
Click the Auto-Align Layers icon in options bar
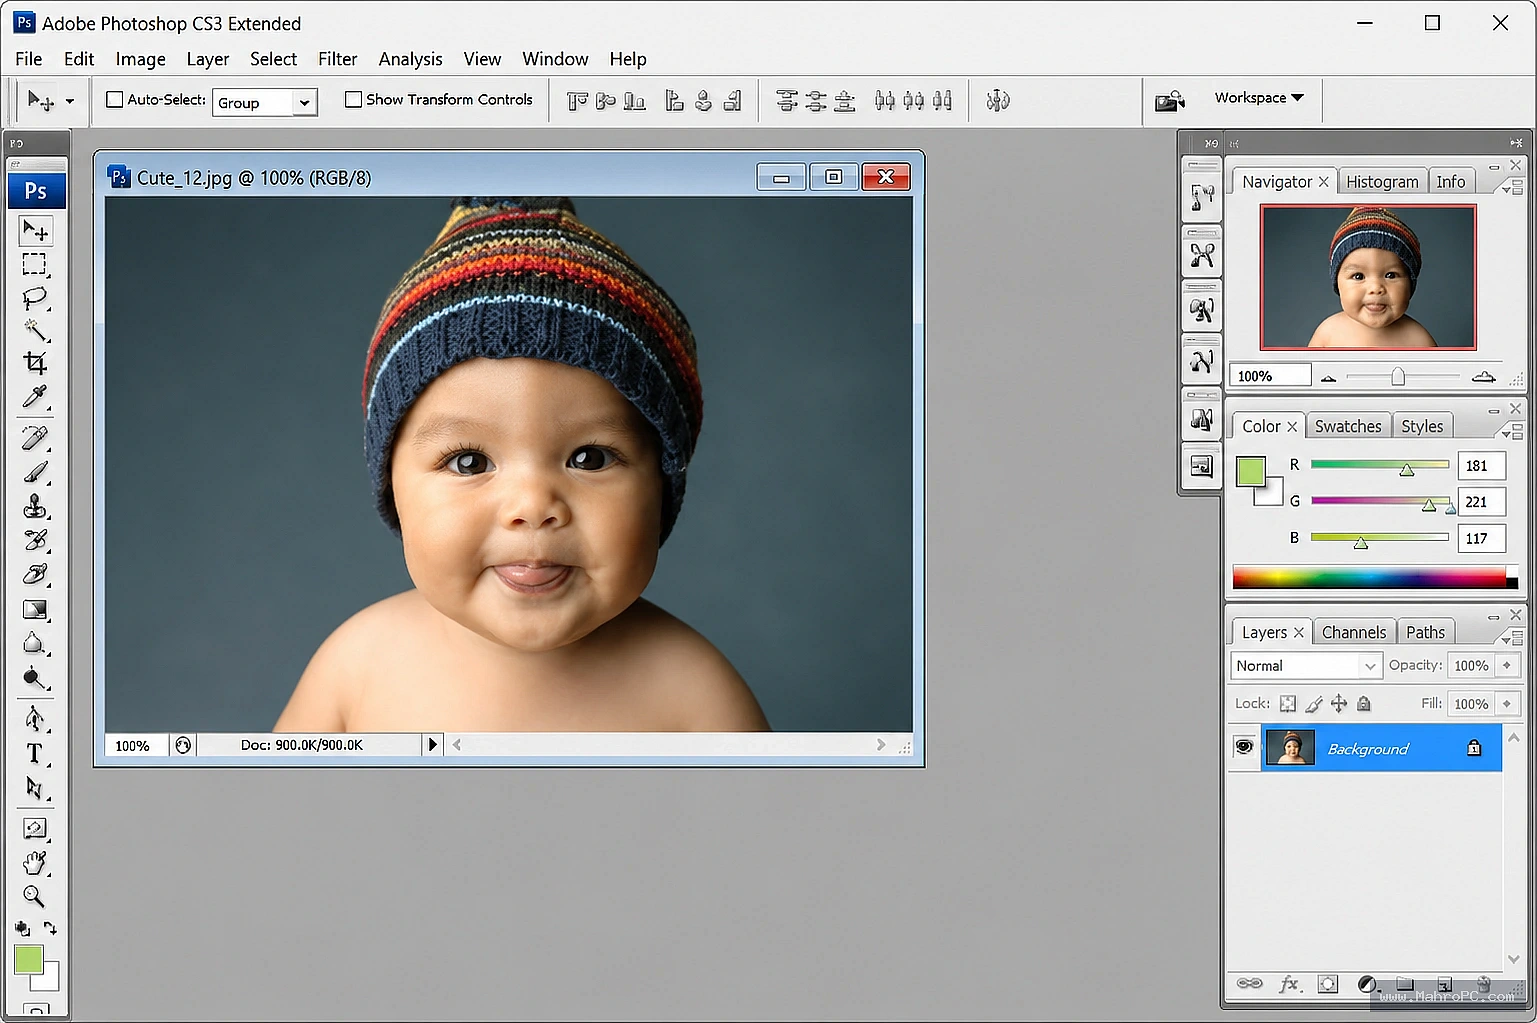coord(997,100)
